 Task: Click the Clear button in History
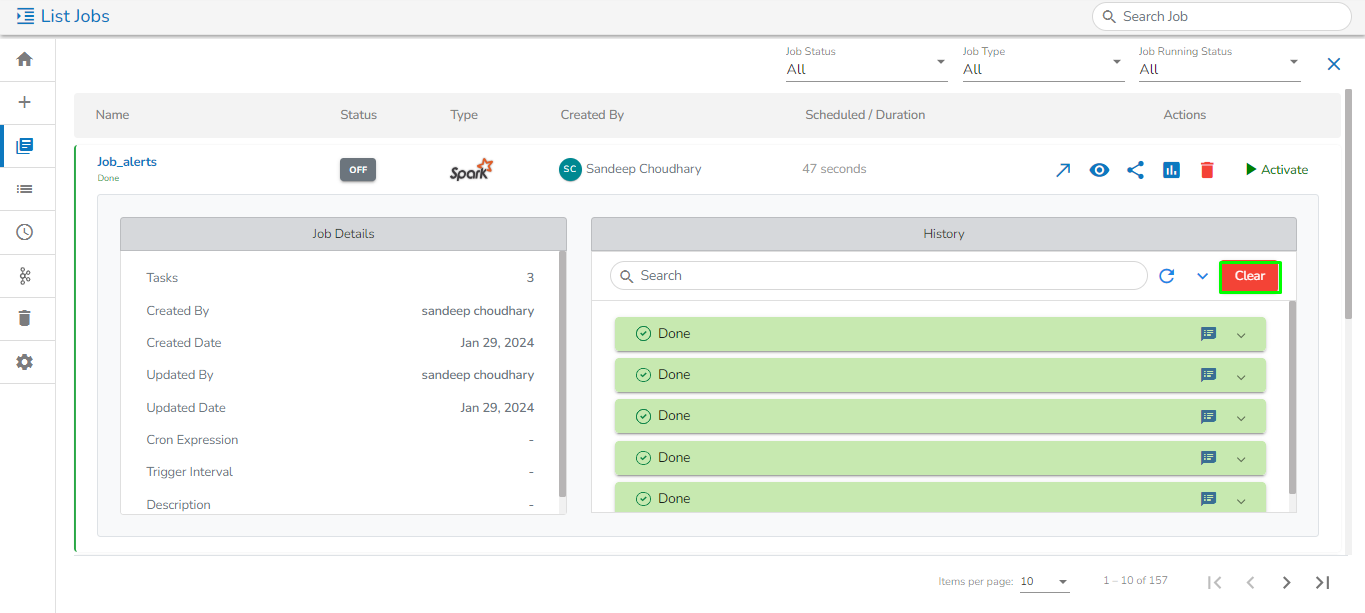[1250, 276]
